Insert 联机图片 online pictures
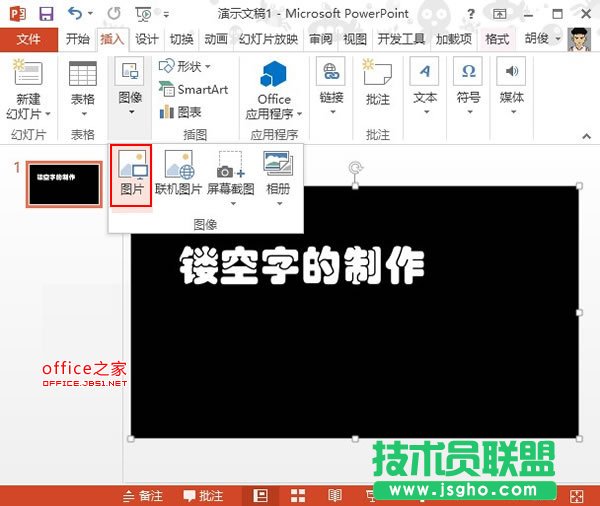Viewport: 600px width, 506px height. click(x=178, y=173)
